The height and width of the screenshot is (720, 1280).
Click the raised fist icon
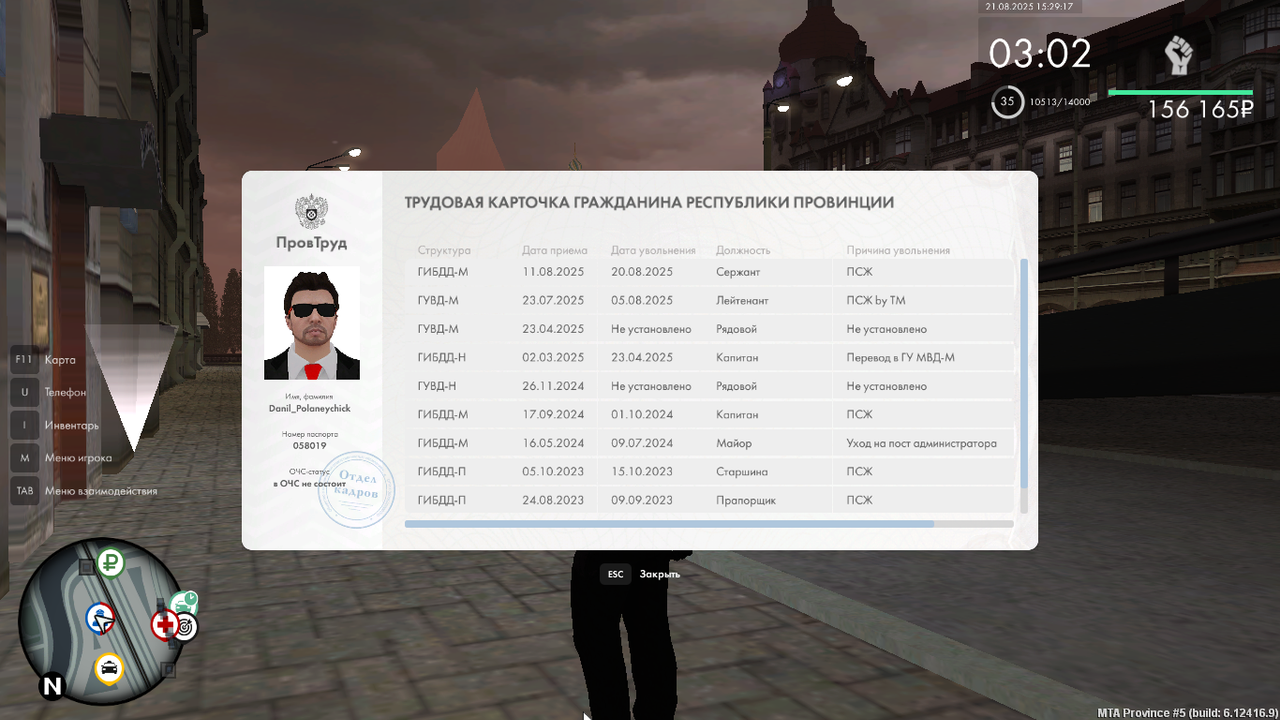tap(1180, 56)
